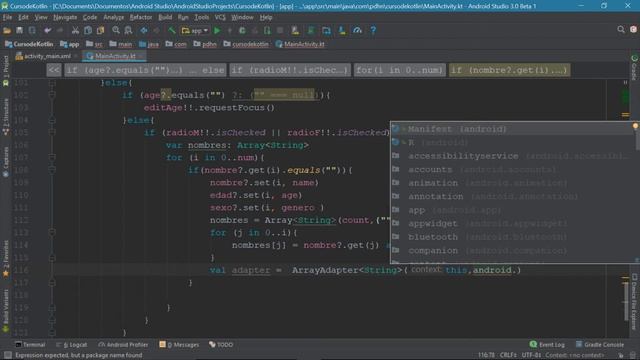Open the Event Log panel
This screenshot has width=640, height=360.
tap(547, 345)
